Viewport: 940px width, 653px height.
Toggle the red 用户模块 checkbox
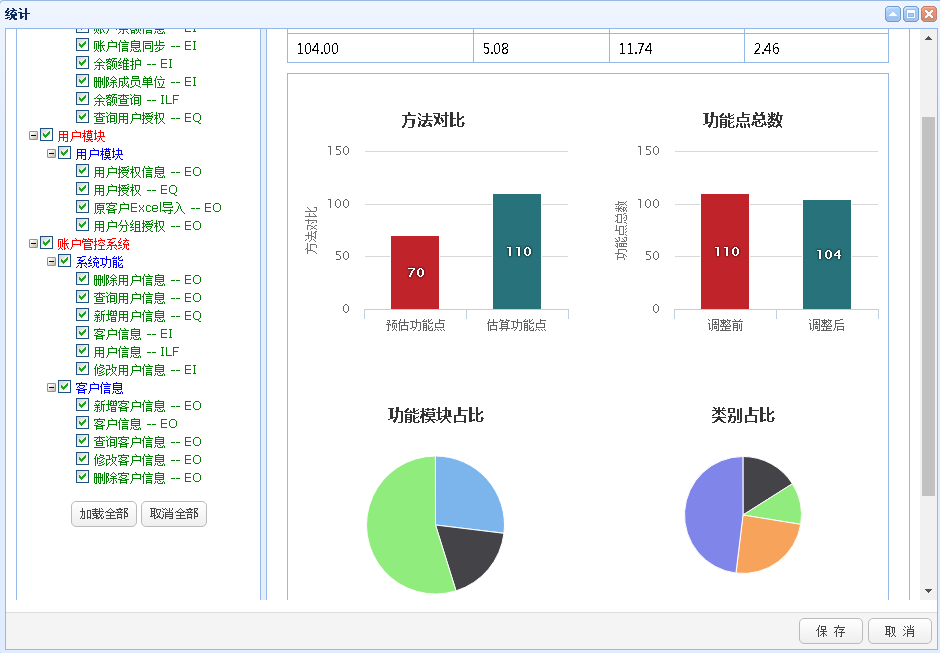[47, 135]
